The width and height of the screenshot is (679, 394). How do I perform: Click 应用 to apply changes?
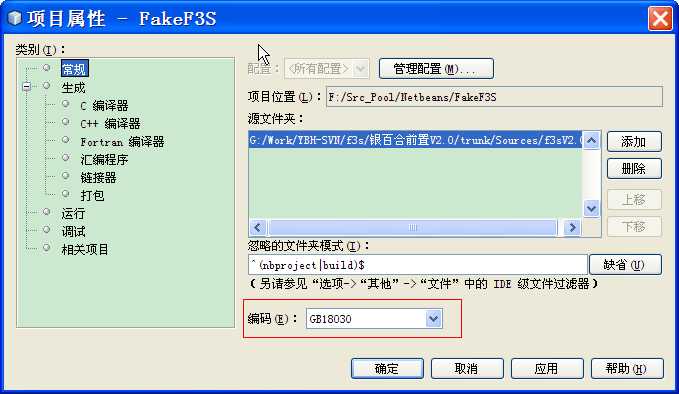tap(547, 368)
